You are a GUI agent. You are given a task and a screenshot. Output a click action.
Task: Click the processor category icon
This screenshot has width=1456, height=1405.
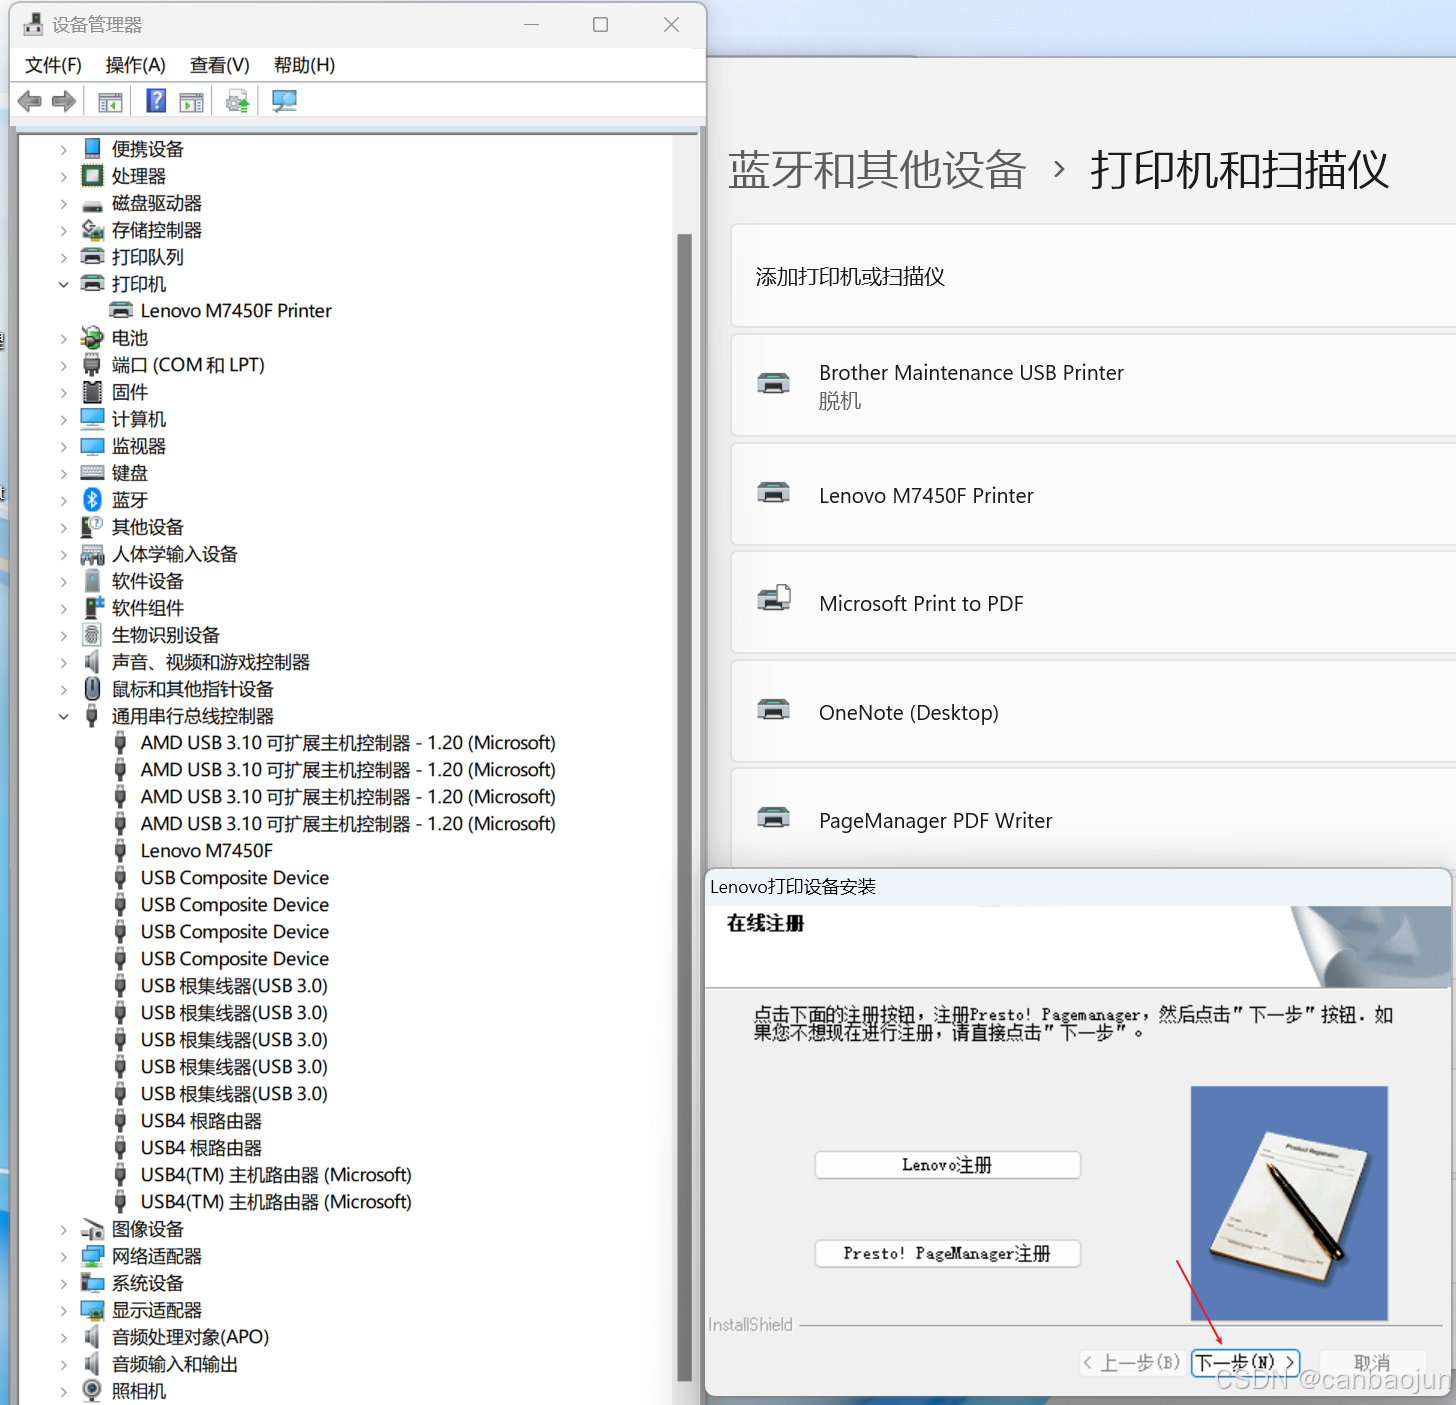click(92, 176)
